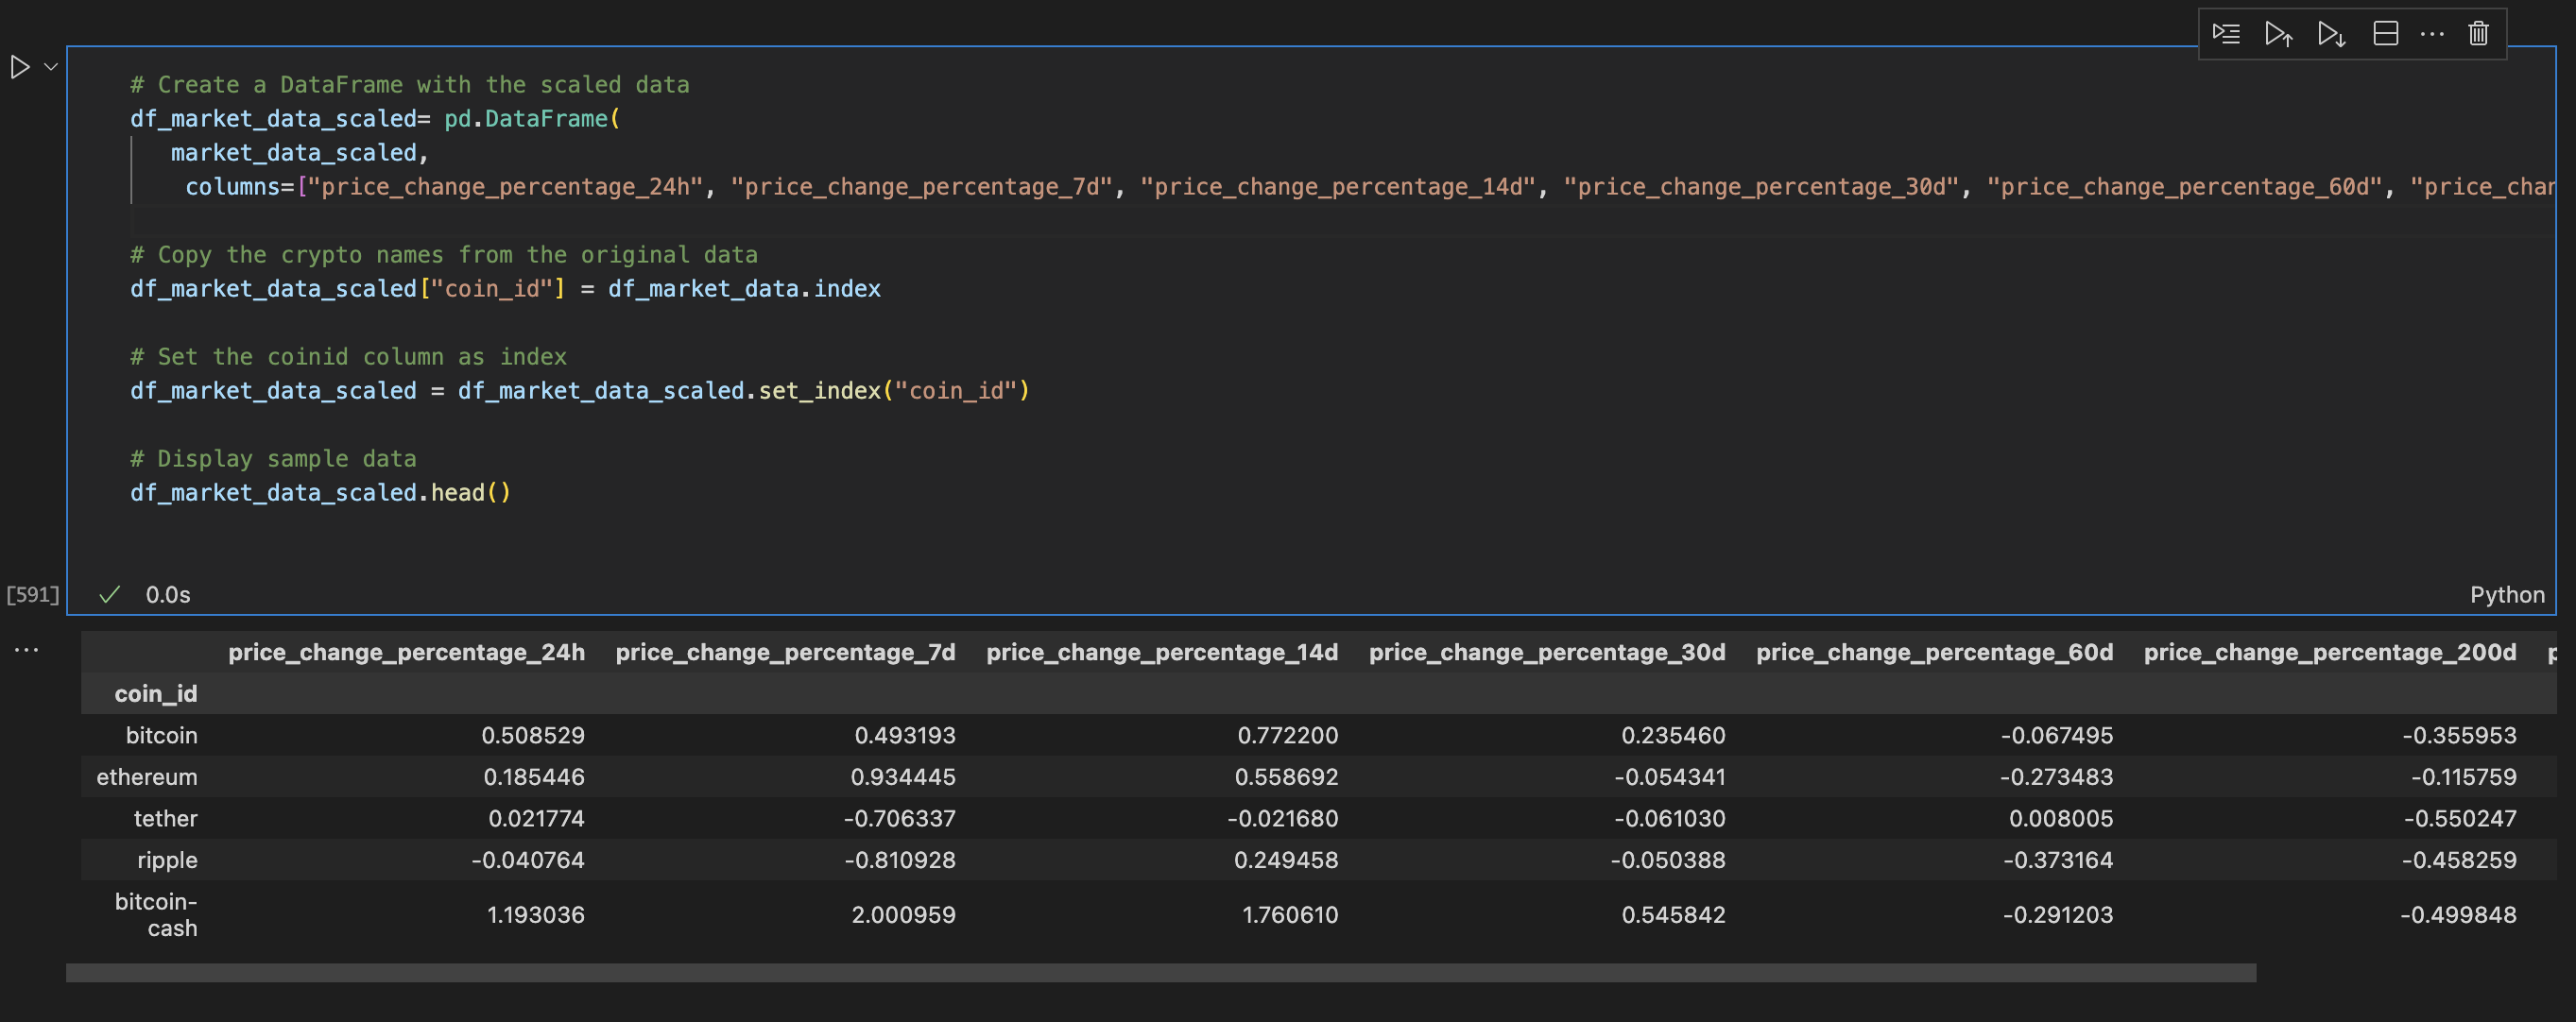Toggle cell focus by clicking execution count [591]
2576x1022 pixels.
33,594
